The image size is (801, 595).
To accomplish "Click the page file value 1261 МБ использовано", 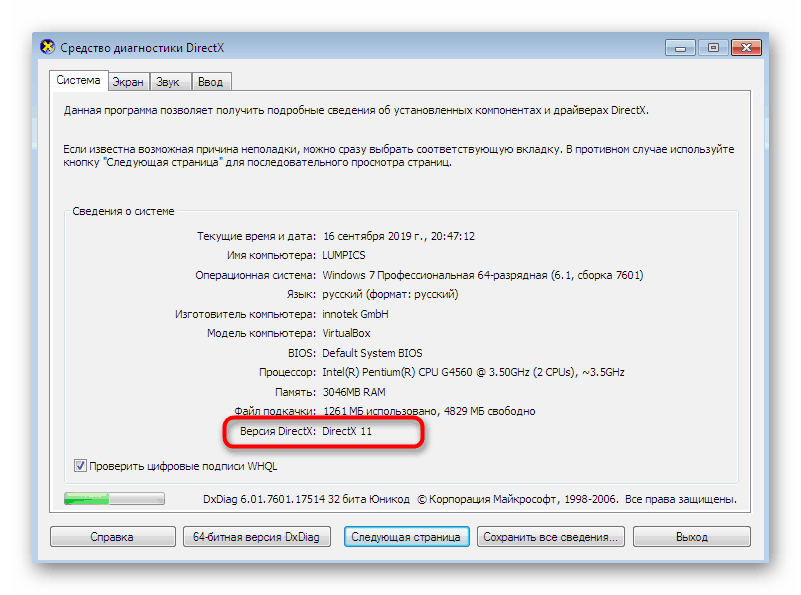I will pyautogui.click(x=429, y=411).
